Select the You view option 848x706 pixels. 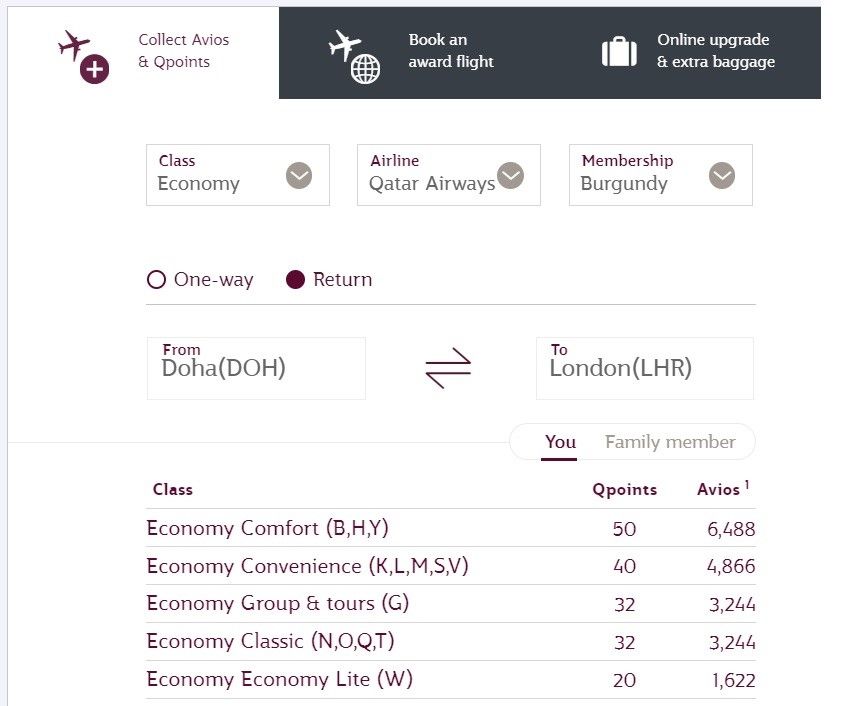pos(560,442)
